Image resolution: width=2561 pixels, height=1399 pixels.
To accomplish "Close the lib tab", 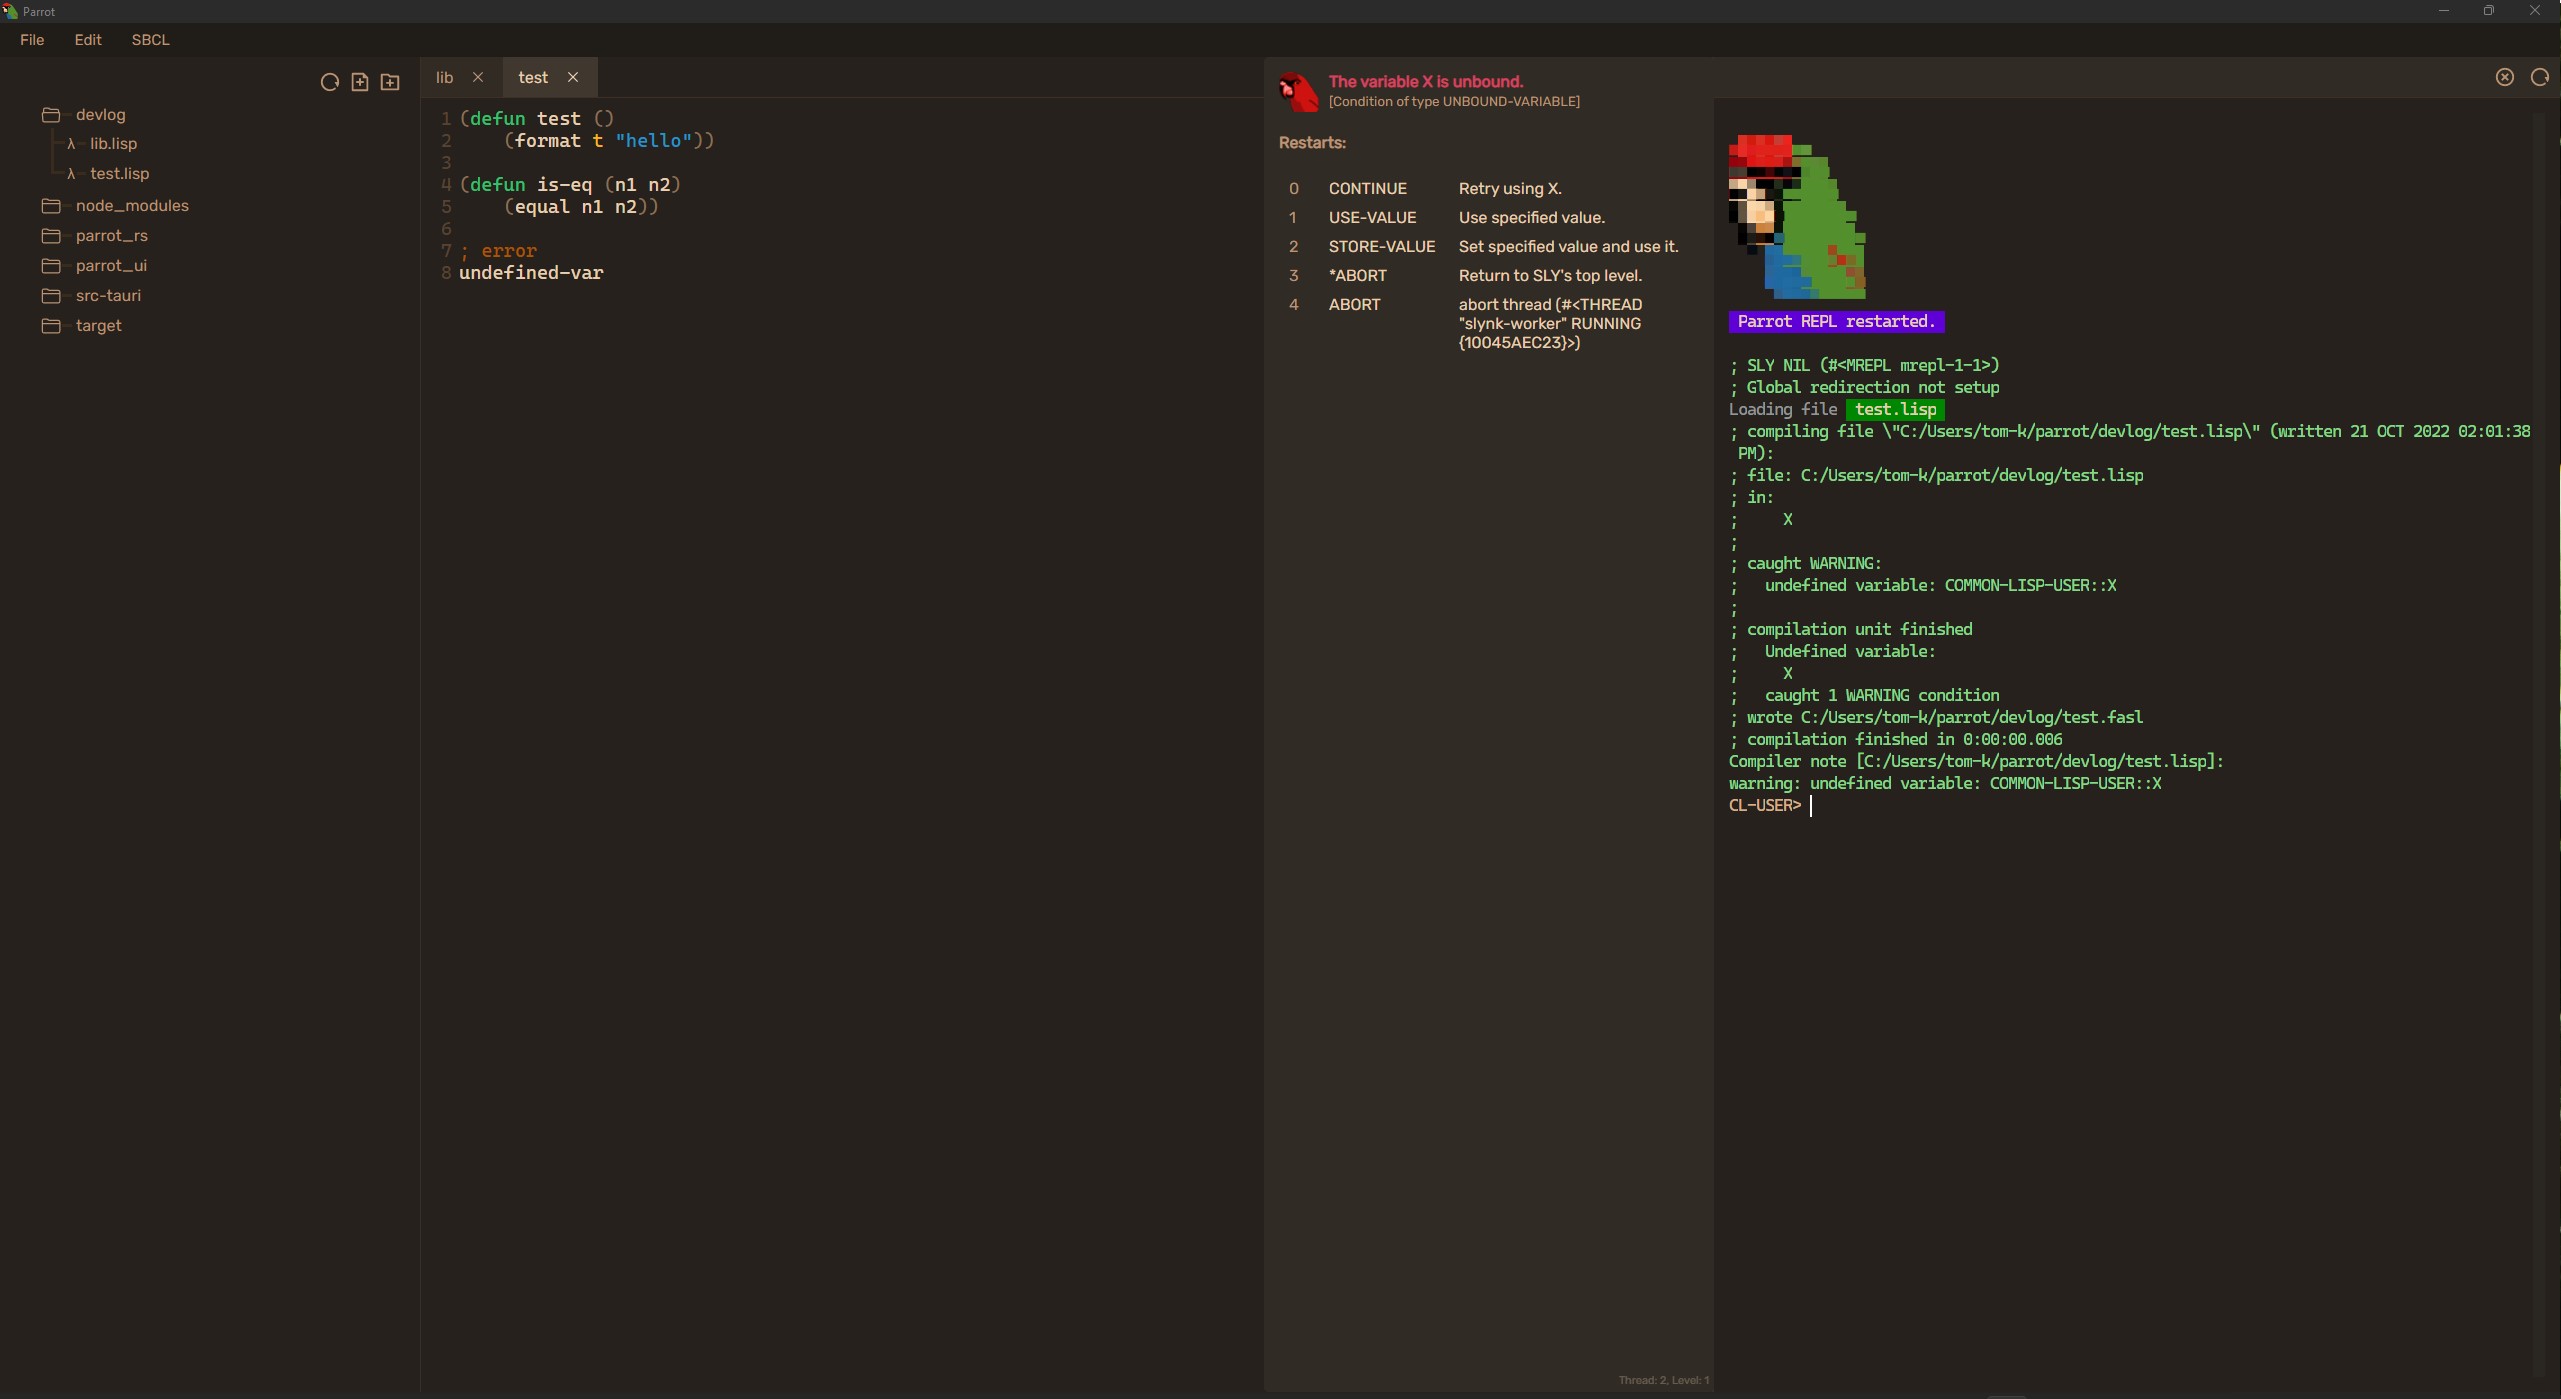I will click(x=478, y=78).
